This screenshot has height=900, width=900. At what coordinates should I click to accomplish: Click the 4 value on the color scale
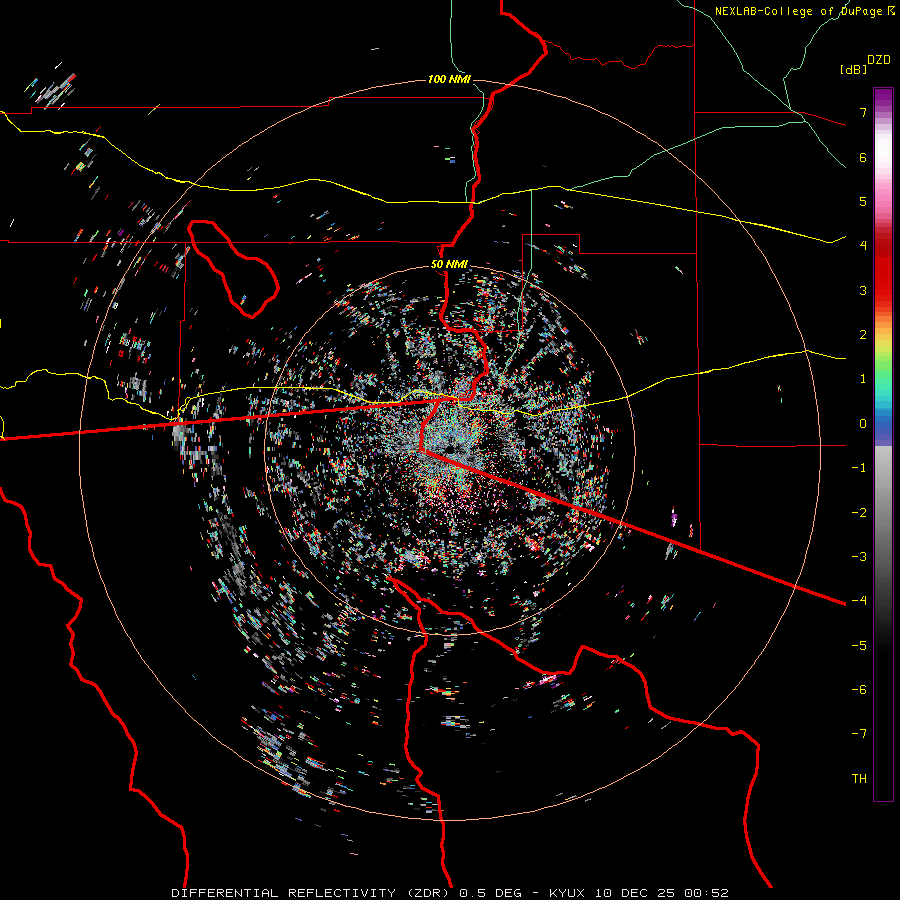click(x=863, y=246)
